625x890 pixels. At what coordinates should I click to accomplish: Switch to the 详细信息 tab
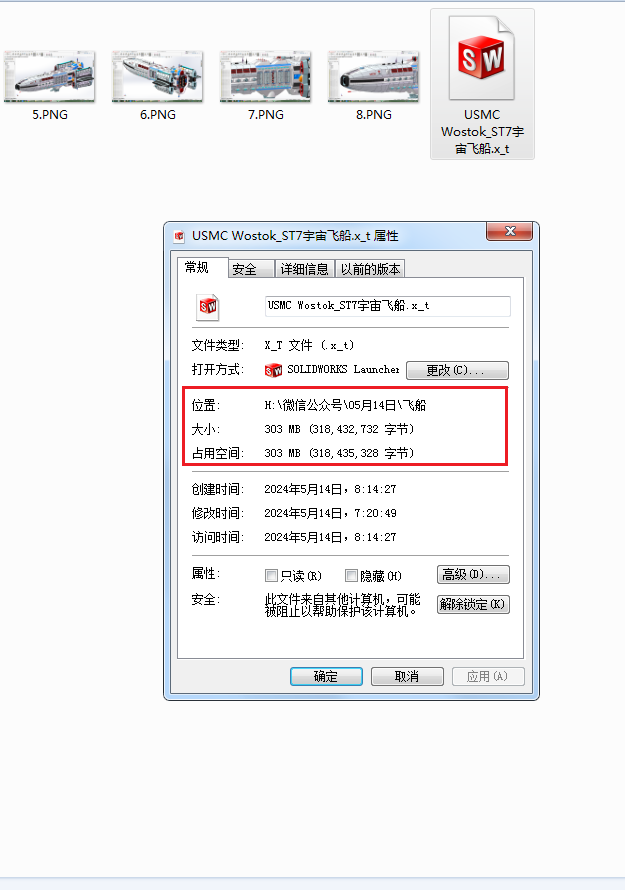304,269
